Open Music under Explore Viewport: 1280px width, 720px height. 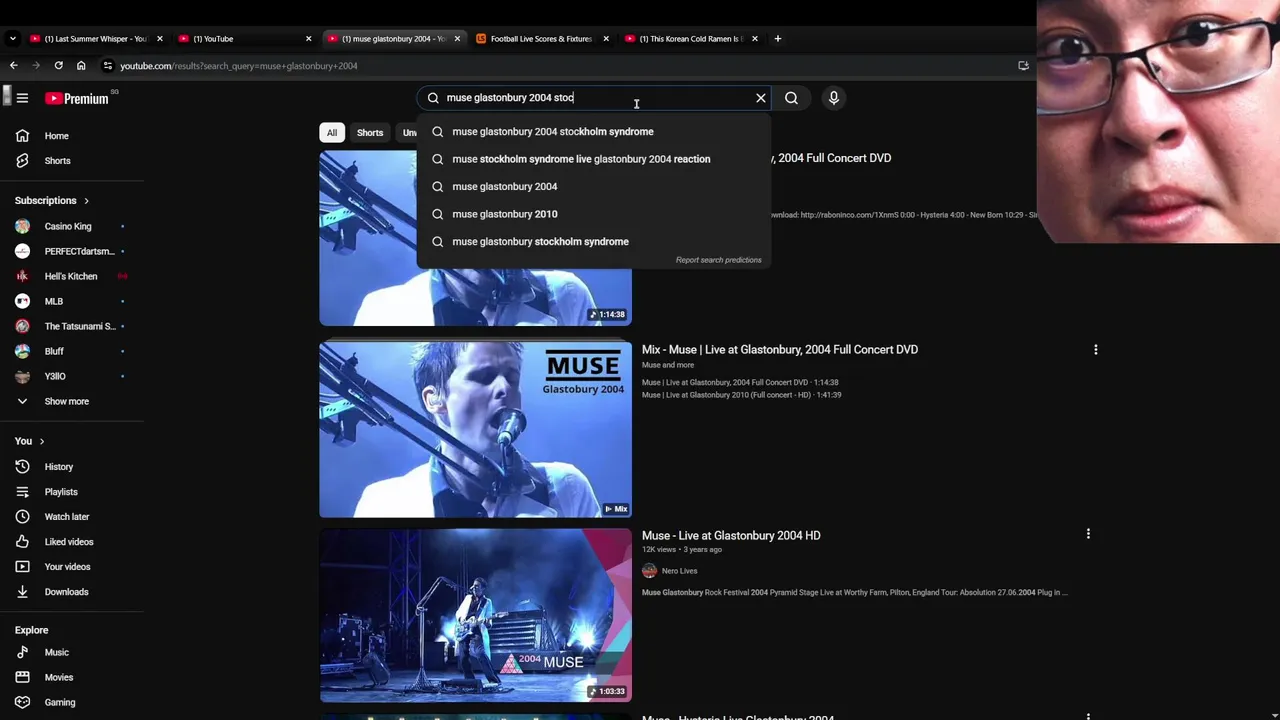click(72, 652)
